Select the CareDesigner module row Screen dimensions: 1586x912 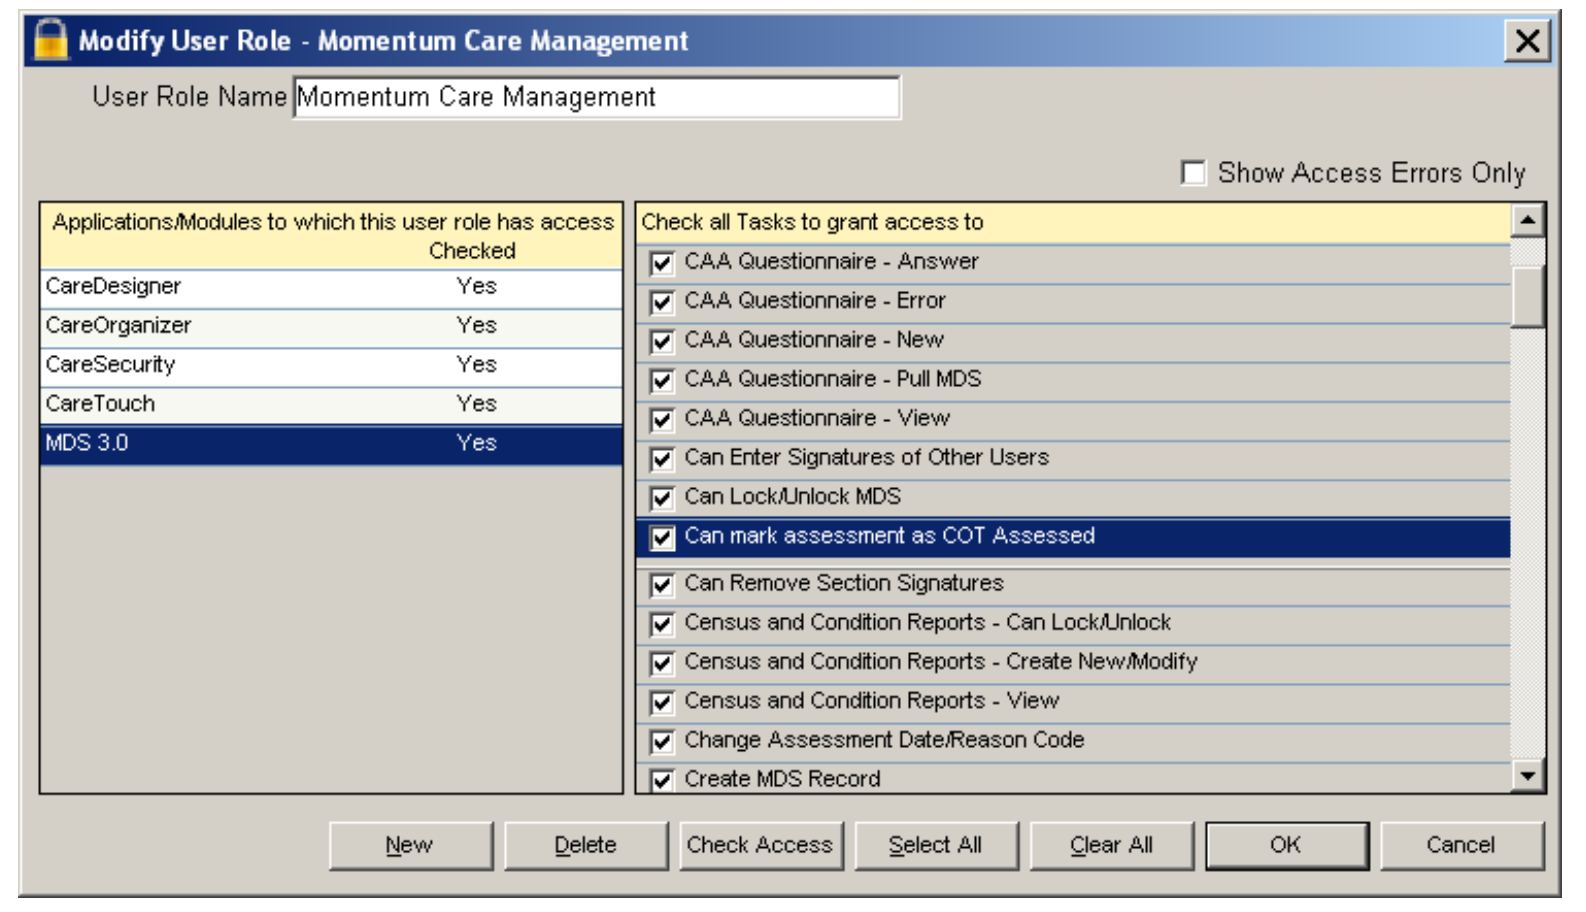pos(331,287)
